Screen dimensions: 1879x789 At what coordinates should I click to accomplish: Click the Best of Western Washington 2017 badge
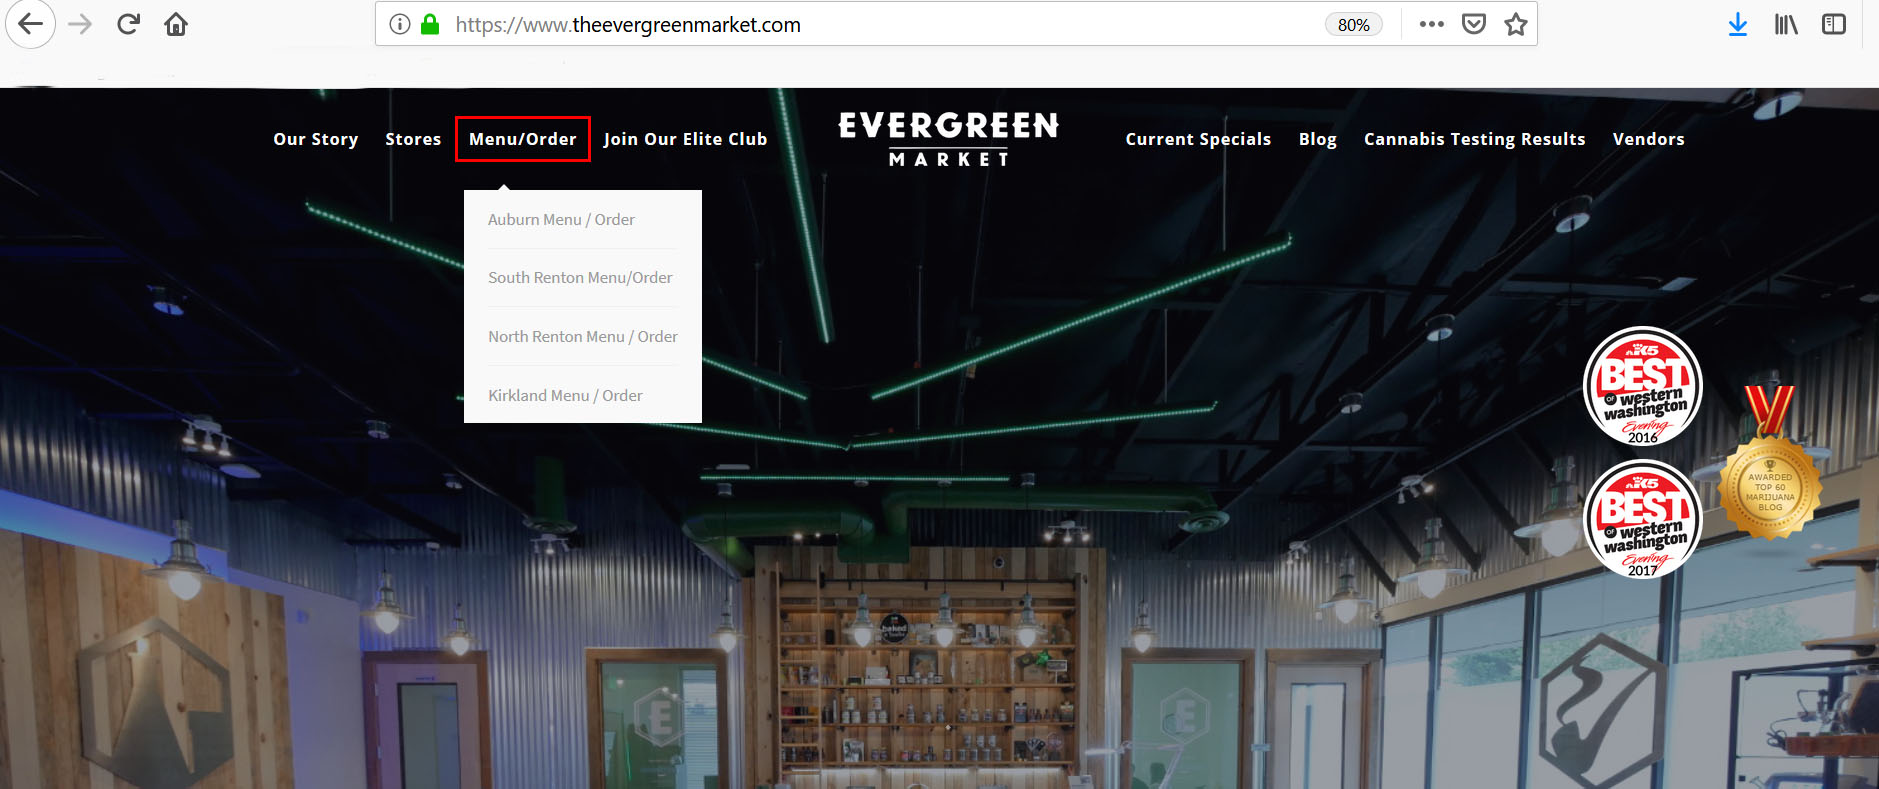pos(1643,519)
